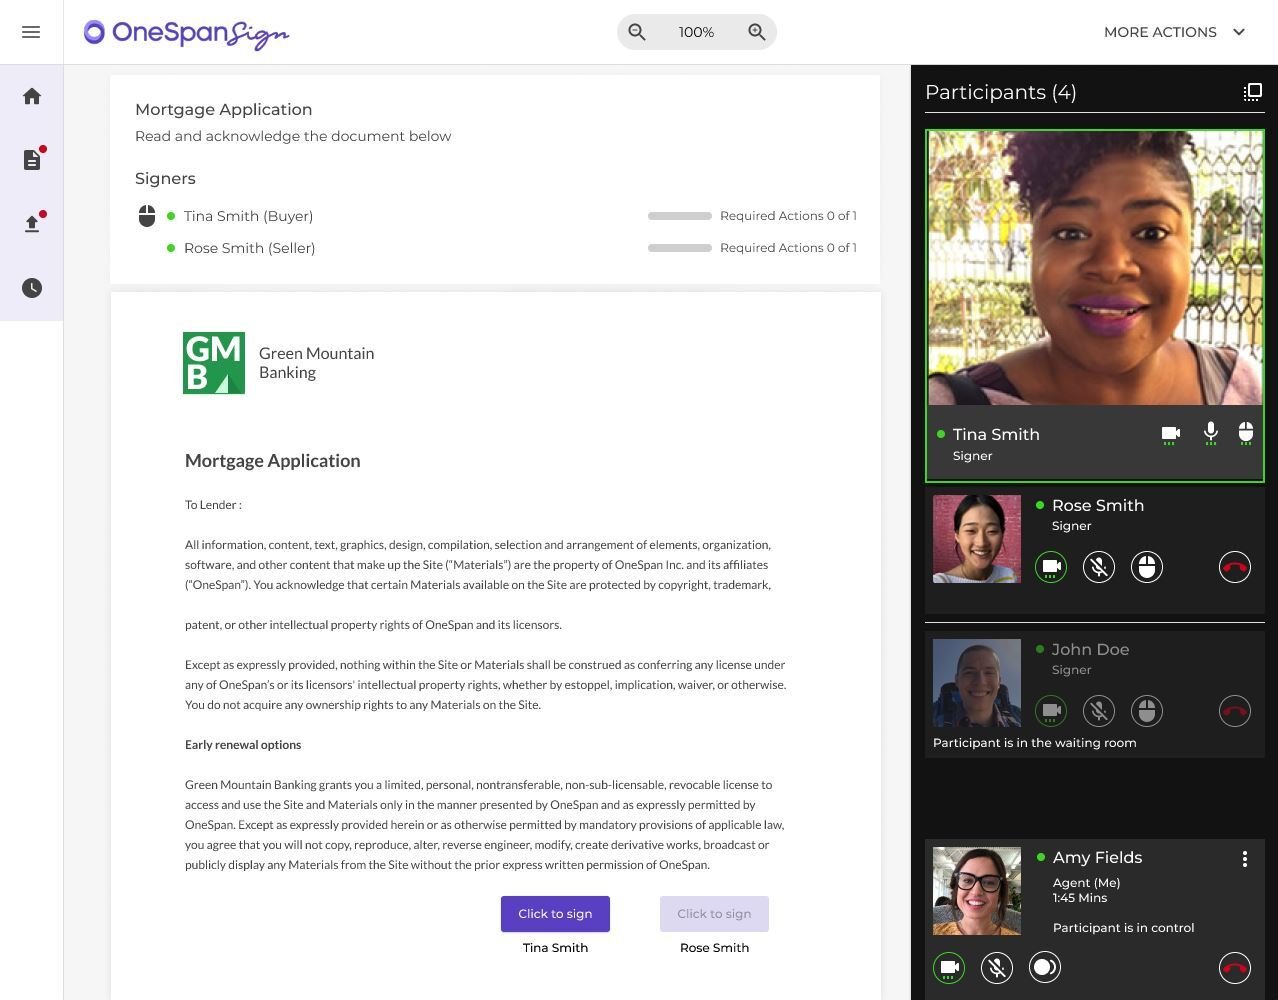Screen dimensions: 1278x1000
Task: Open Amy Fields' three-dot options menu
Action: point(1245,859)
